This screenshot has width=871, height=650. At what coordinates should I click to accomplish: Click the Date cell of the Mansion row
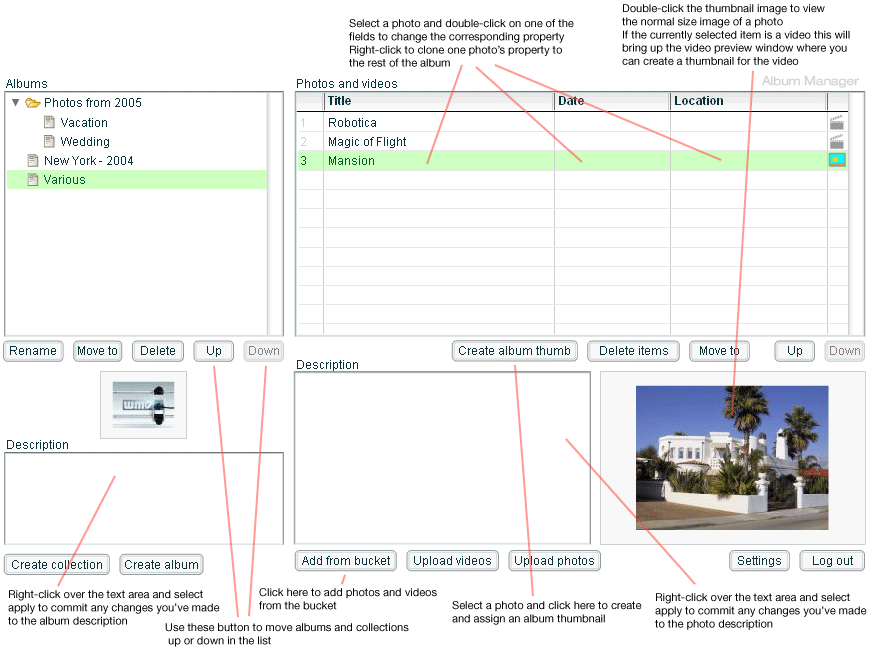coord(612,161)
